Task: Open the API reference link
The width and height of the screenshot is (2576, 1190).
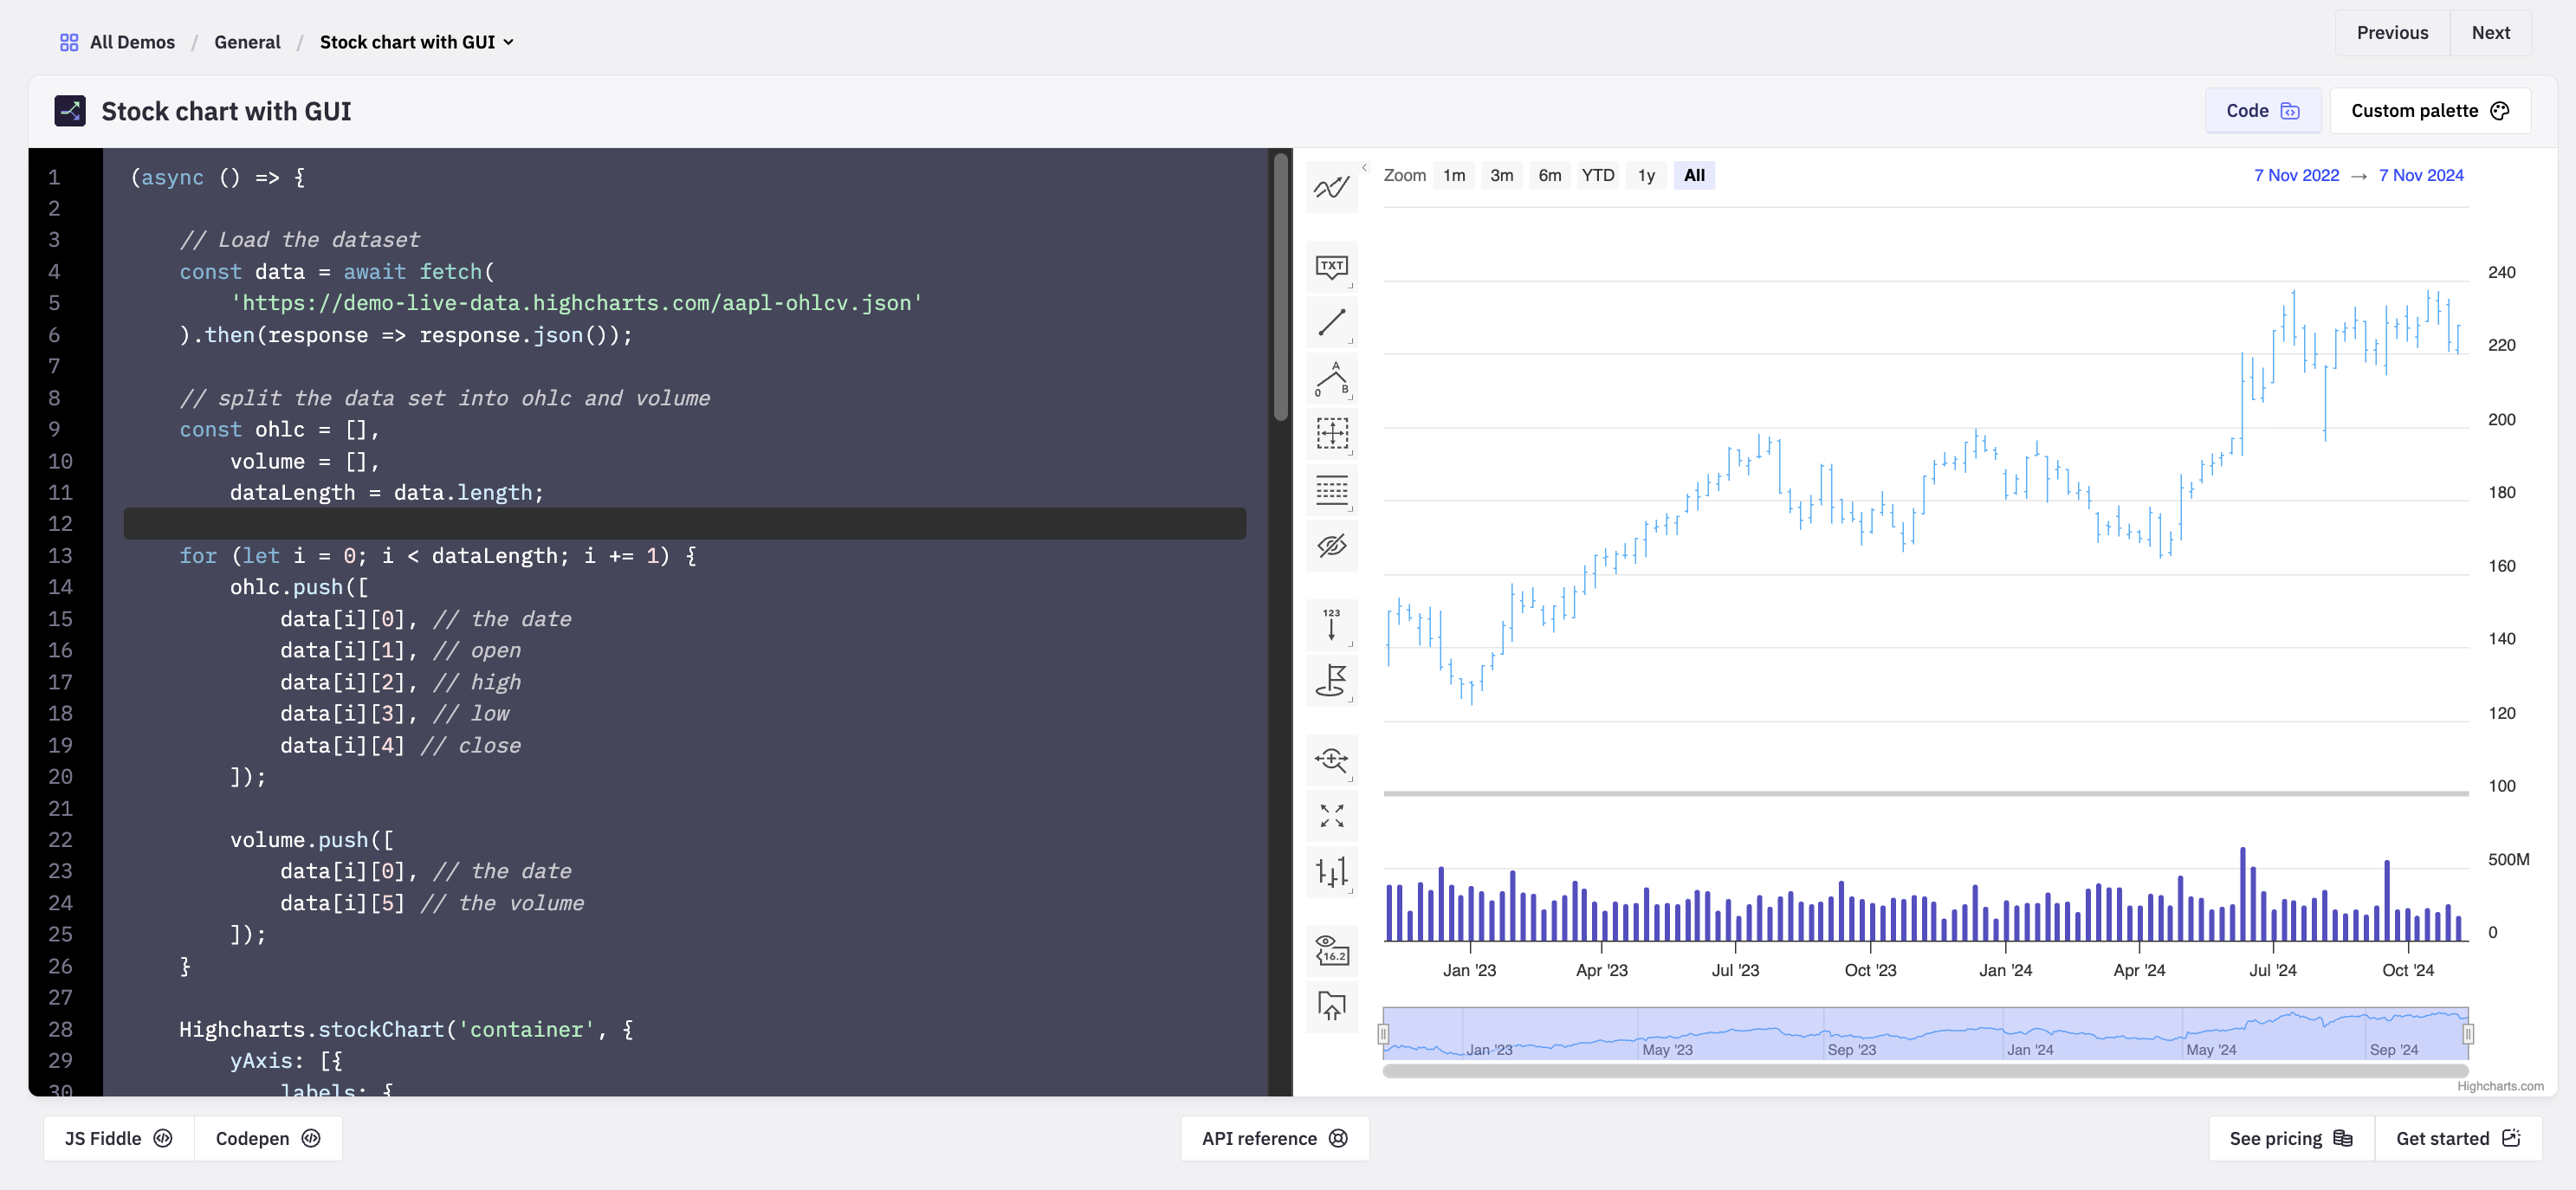Action: (x=1274, y=1138)
